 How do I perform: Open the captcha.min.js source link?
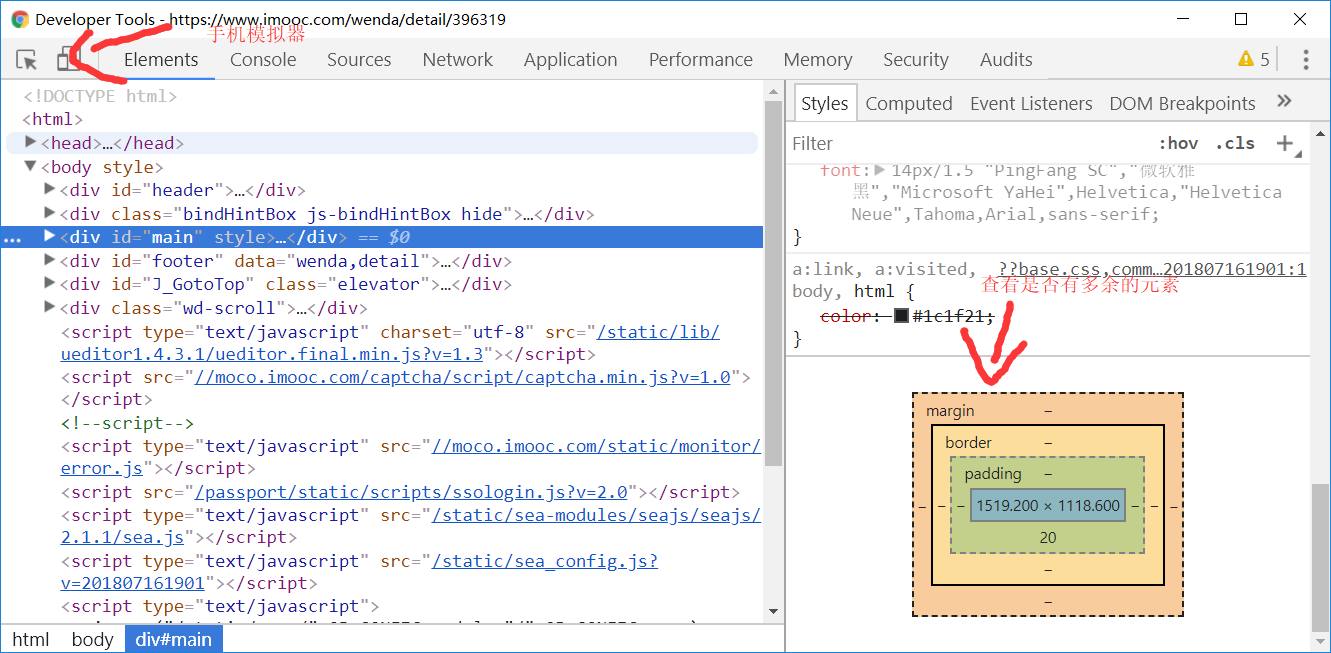(x=464, y=377)
